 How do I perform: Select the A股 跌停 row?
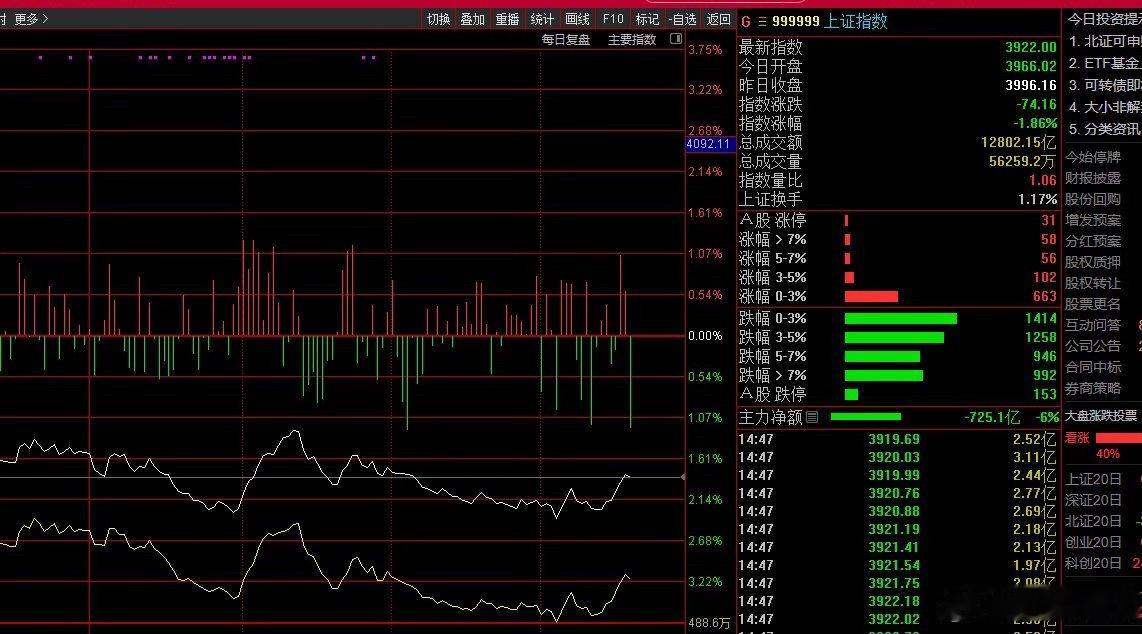pos(897,394)
